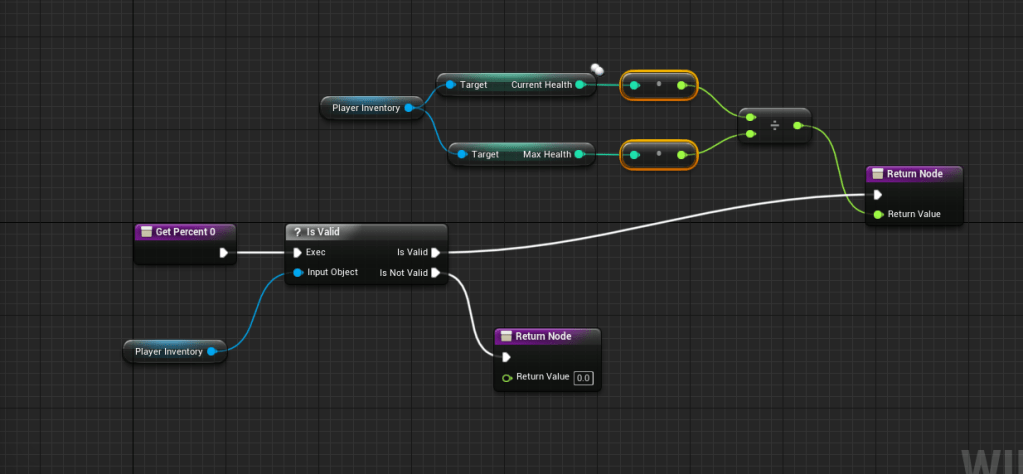Select title of Return Node holding 0.0 value

(x=543, y=336)
